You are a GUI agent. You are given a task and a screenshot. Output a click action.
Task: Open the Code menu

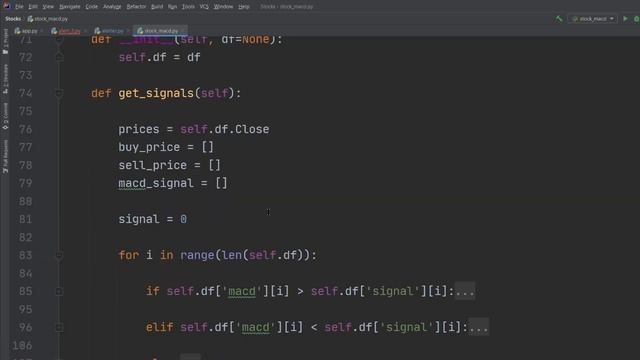91,7
